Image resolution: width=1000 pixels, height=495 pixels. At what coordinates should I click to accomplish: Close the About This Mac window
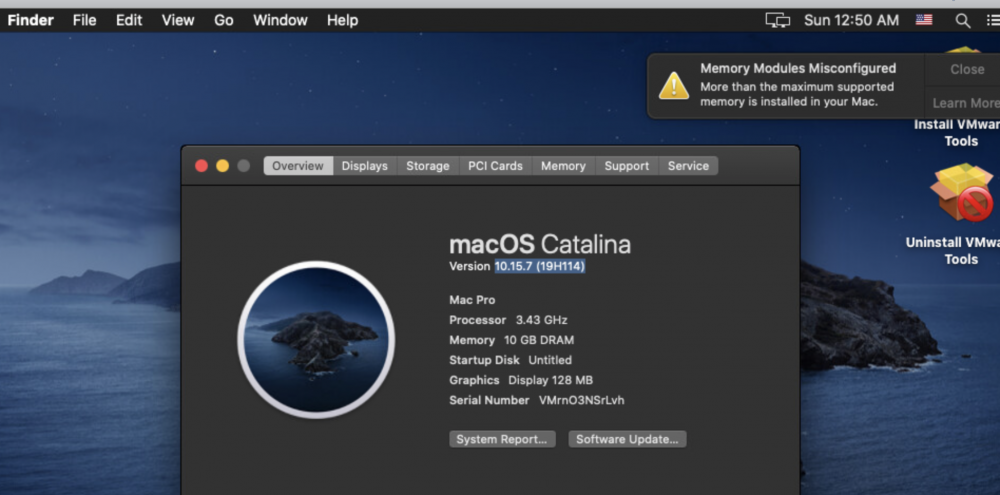[202, 166]
